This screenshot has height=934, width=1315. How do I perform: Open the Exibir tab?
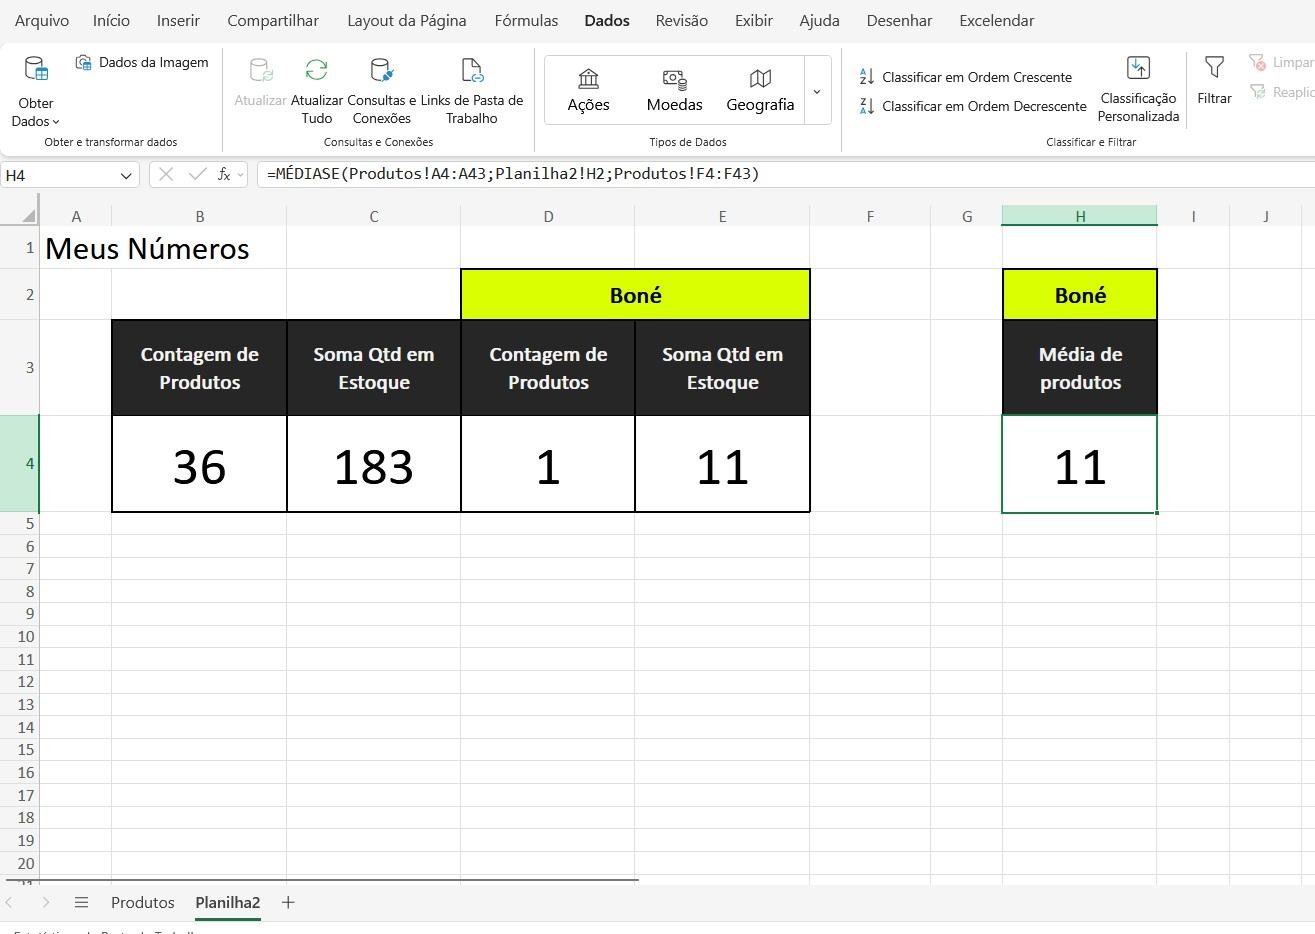point(754,20)
